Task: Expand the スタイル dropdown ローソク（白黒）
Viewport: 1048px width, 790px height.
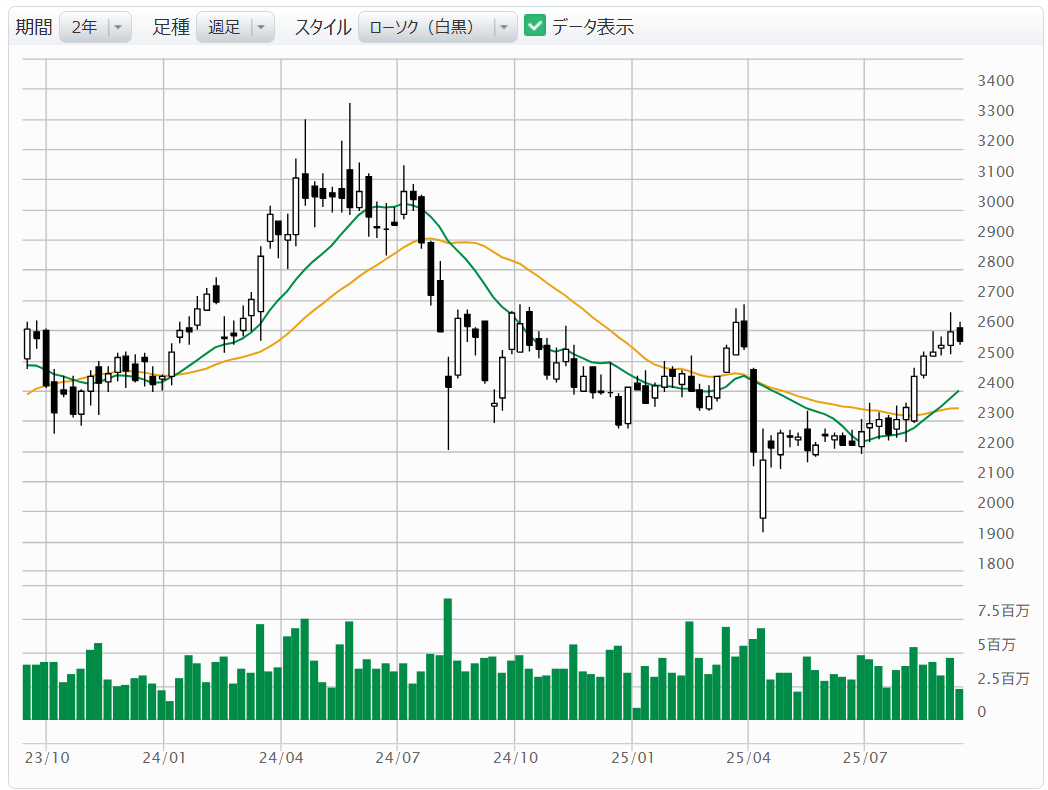Action: (437, 27)
